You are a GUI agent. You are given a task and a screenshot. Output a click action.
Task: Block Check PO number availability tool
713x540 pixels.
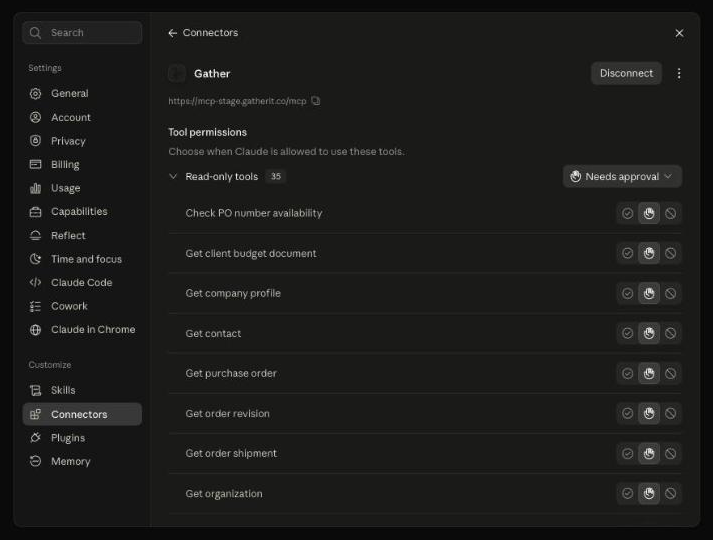pos(670,213)
